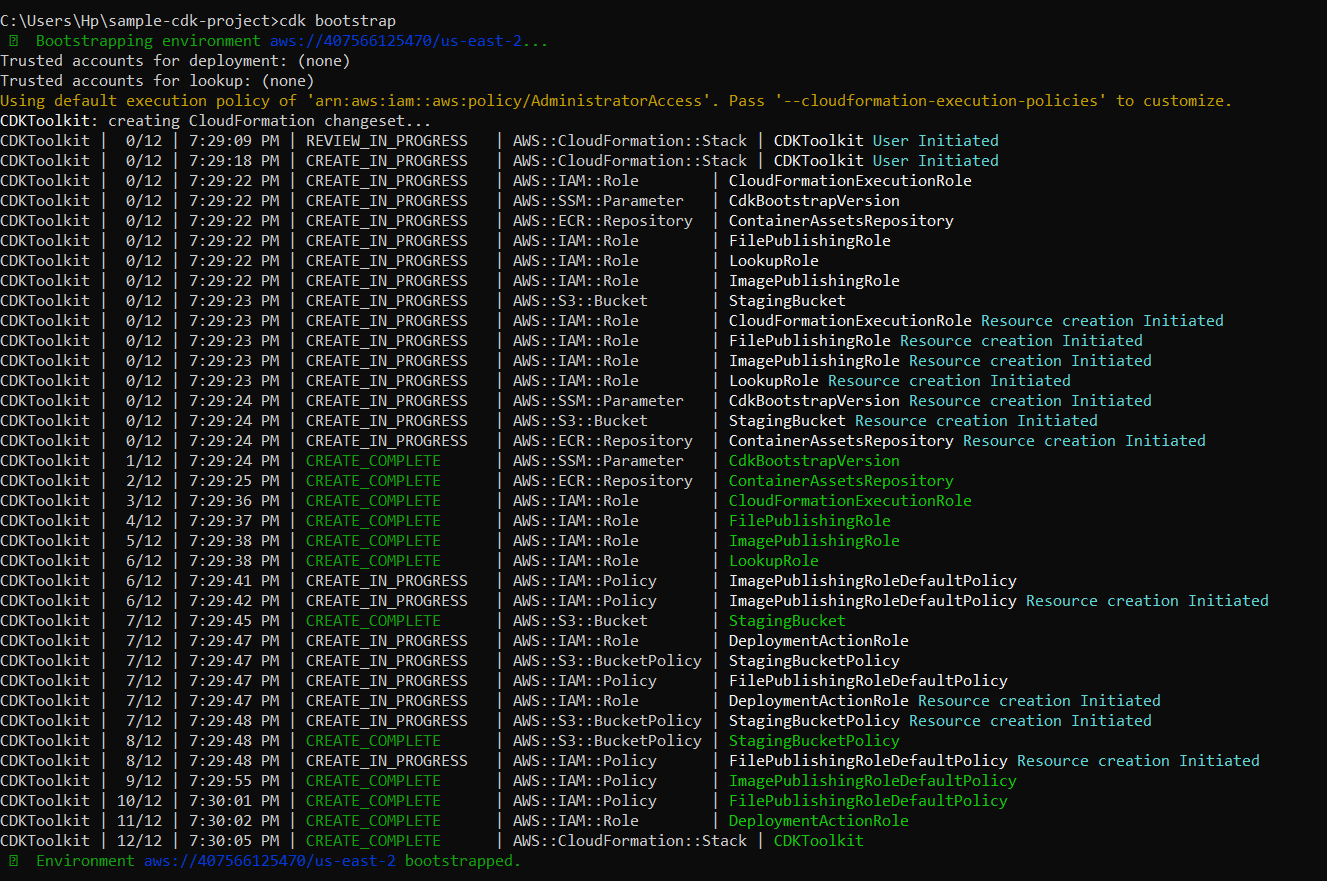1327x881 pixels.
Task: Select the 'REVIEW_IN_PROGRESS' status
Action: pyautogui.click(x=386, y=141)
